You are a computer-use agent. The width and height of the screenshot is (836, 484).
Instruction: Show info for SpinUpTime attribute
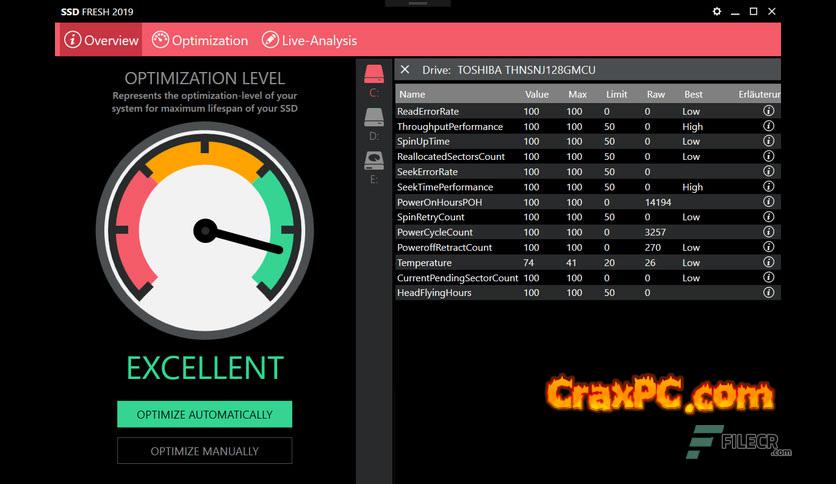point(768,141)
